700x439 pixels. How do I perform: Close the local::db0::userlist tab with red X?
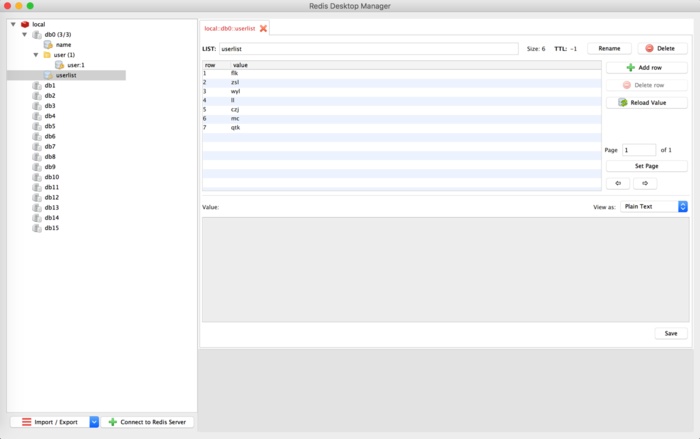click(x=263, y=29)
